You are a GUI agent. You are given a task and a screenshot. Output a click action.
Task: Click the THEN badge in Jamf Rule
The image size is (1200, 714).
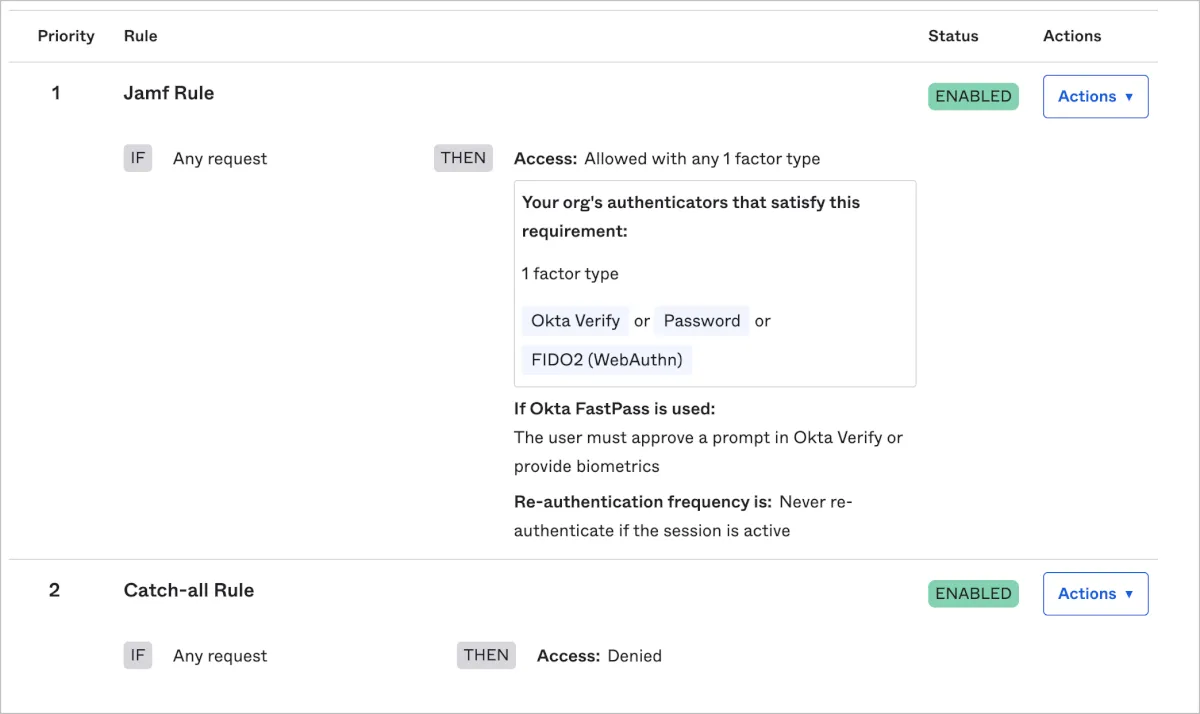pyautogui.click(x=463, y=158)
